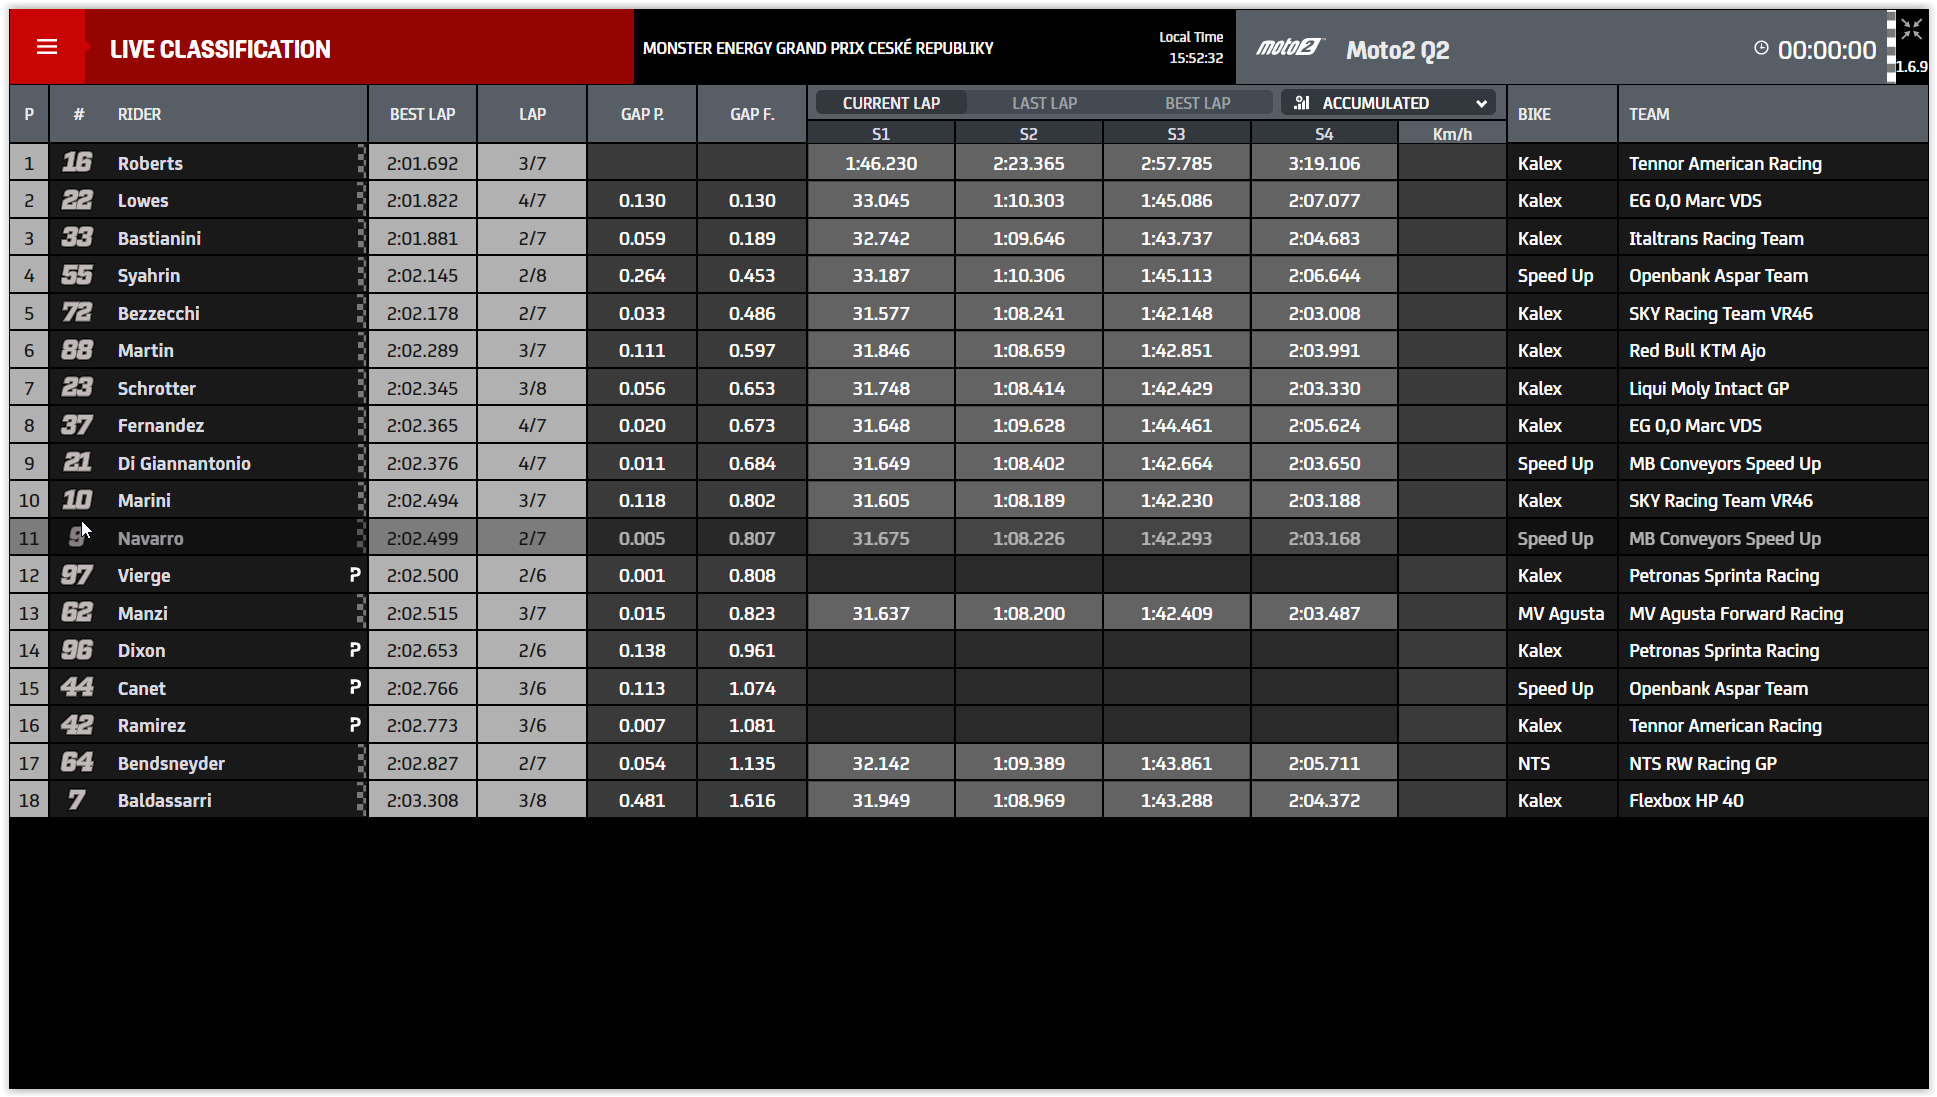Click the accumulated bar chart icon

[1302, 103]
